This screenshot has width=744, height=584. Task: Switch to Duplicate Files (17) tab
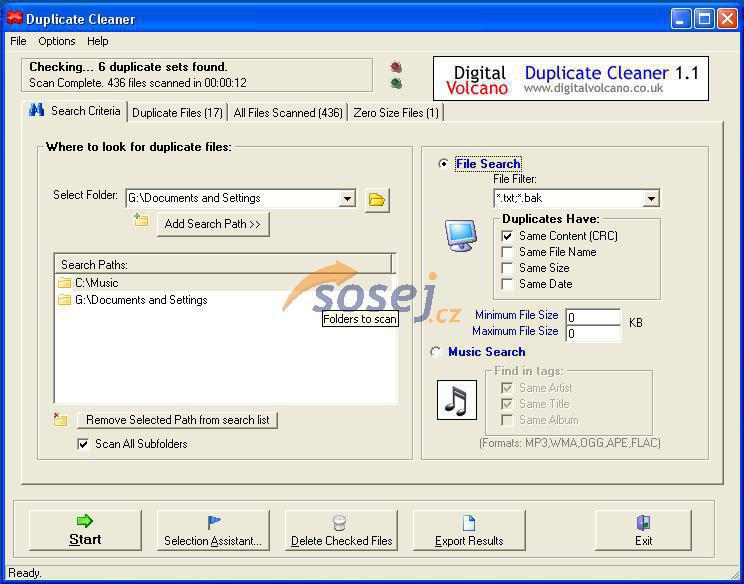tap(177, 113)
